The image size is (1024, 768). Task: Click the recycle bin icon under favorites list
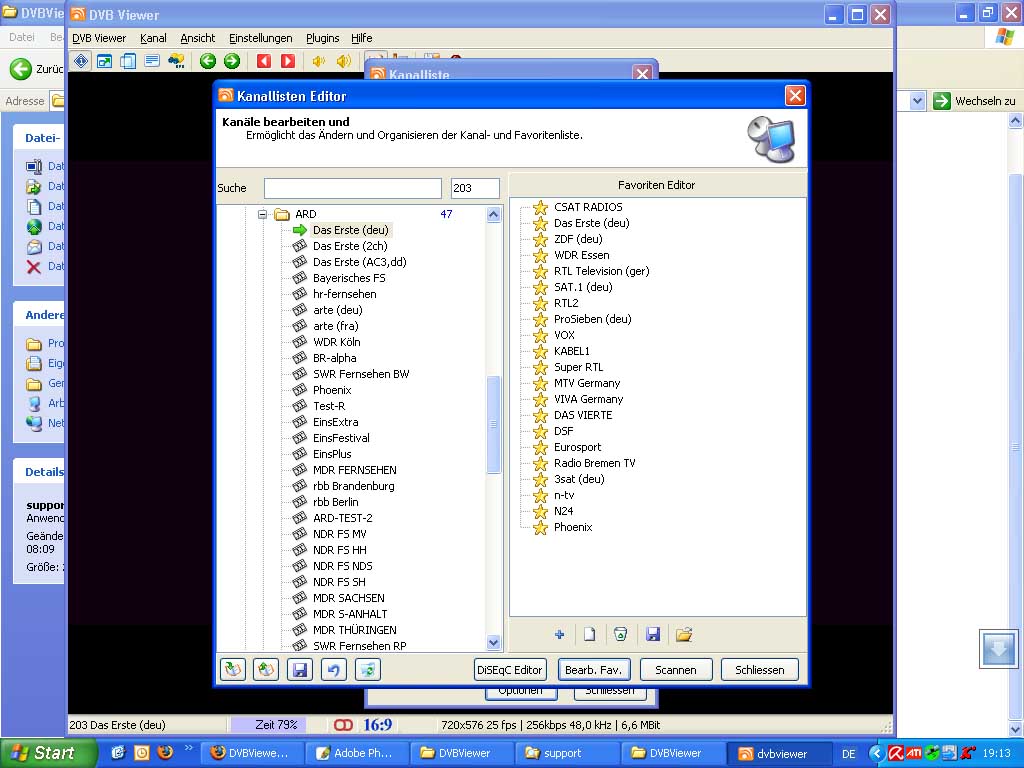(x=621, y=634)
